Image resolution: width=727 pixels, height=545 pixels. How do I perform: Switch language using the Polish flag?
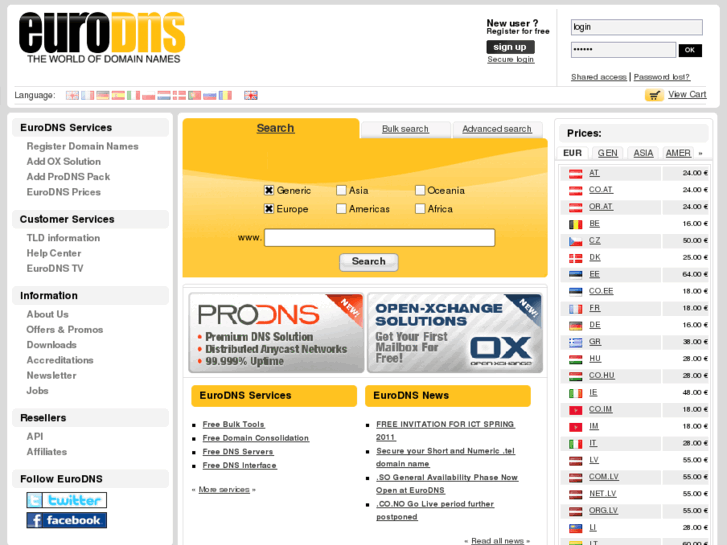coord(148,96)
